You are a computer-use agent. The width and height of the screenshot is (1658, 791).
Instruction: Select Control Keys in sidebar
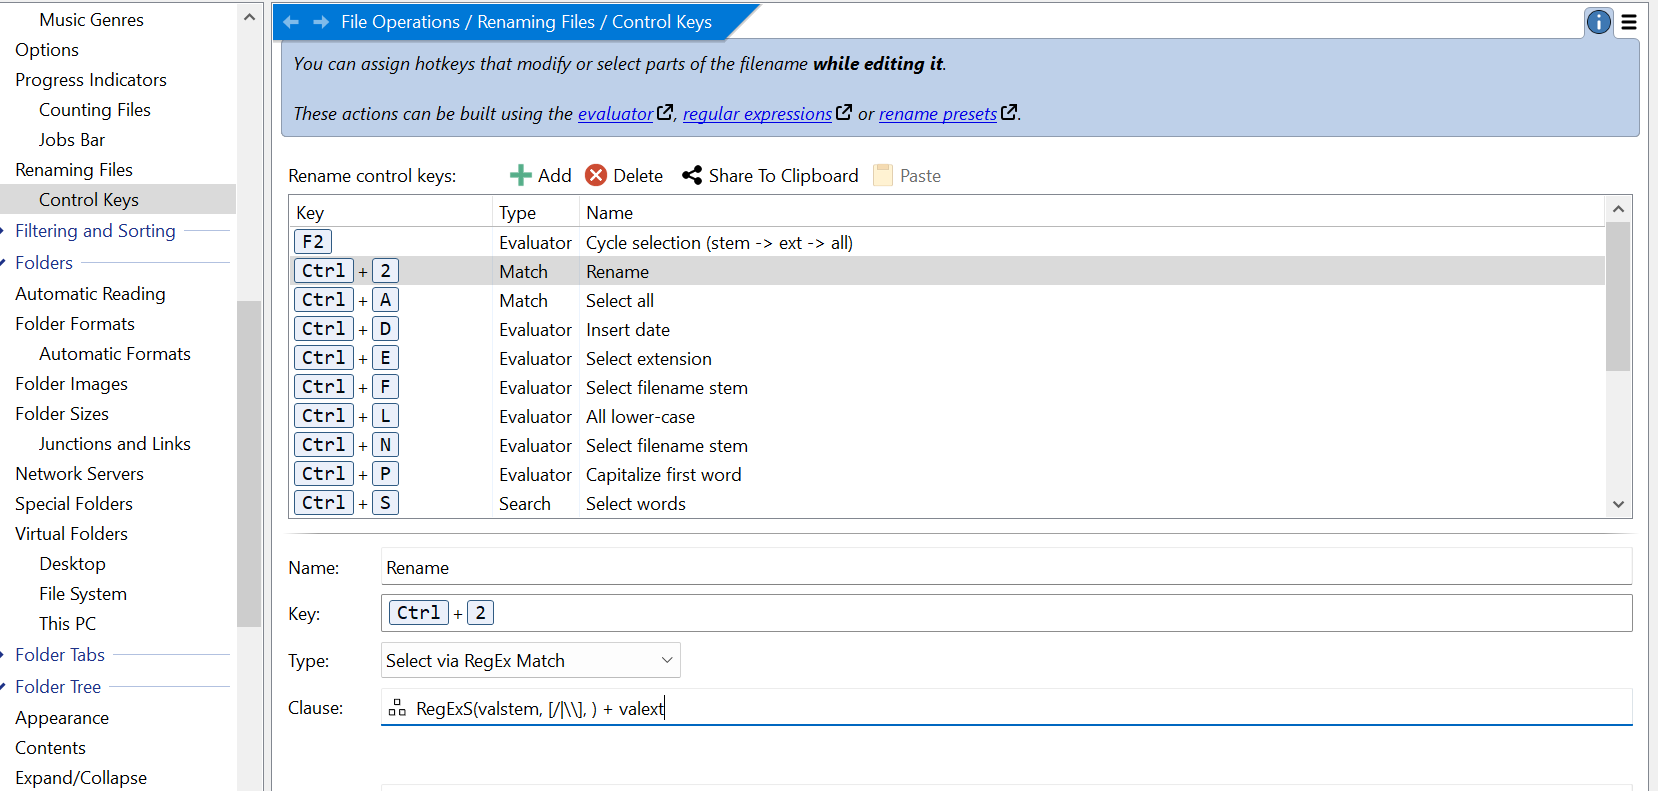(x=89, y=200)
